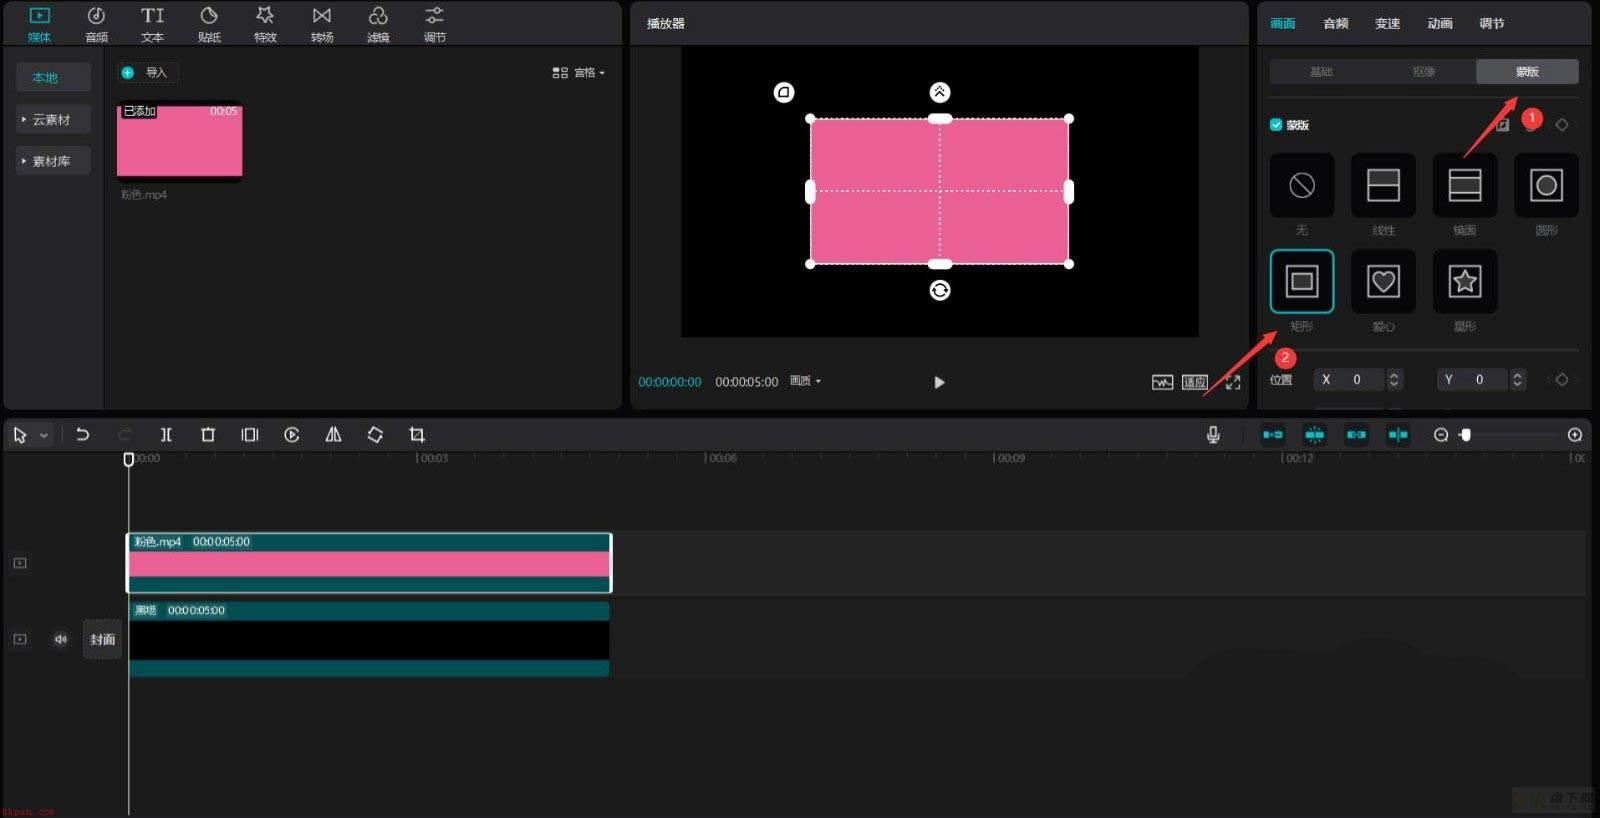Add a mask keyframe with diamond icon

[x=1562, y=125]
